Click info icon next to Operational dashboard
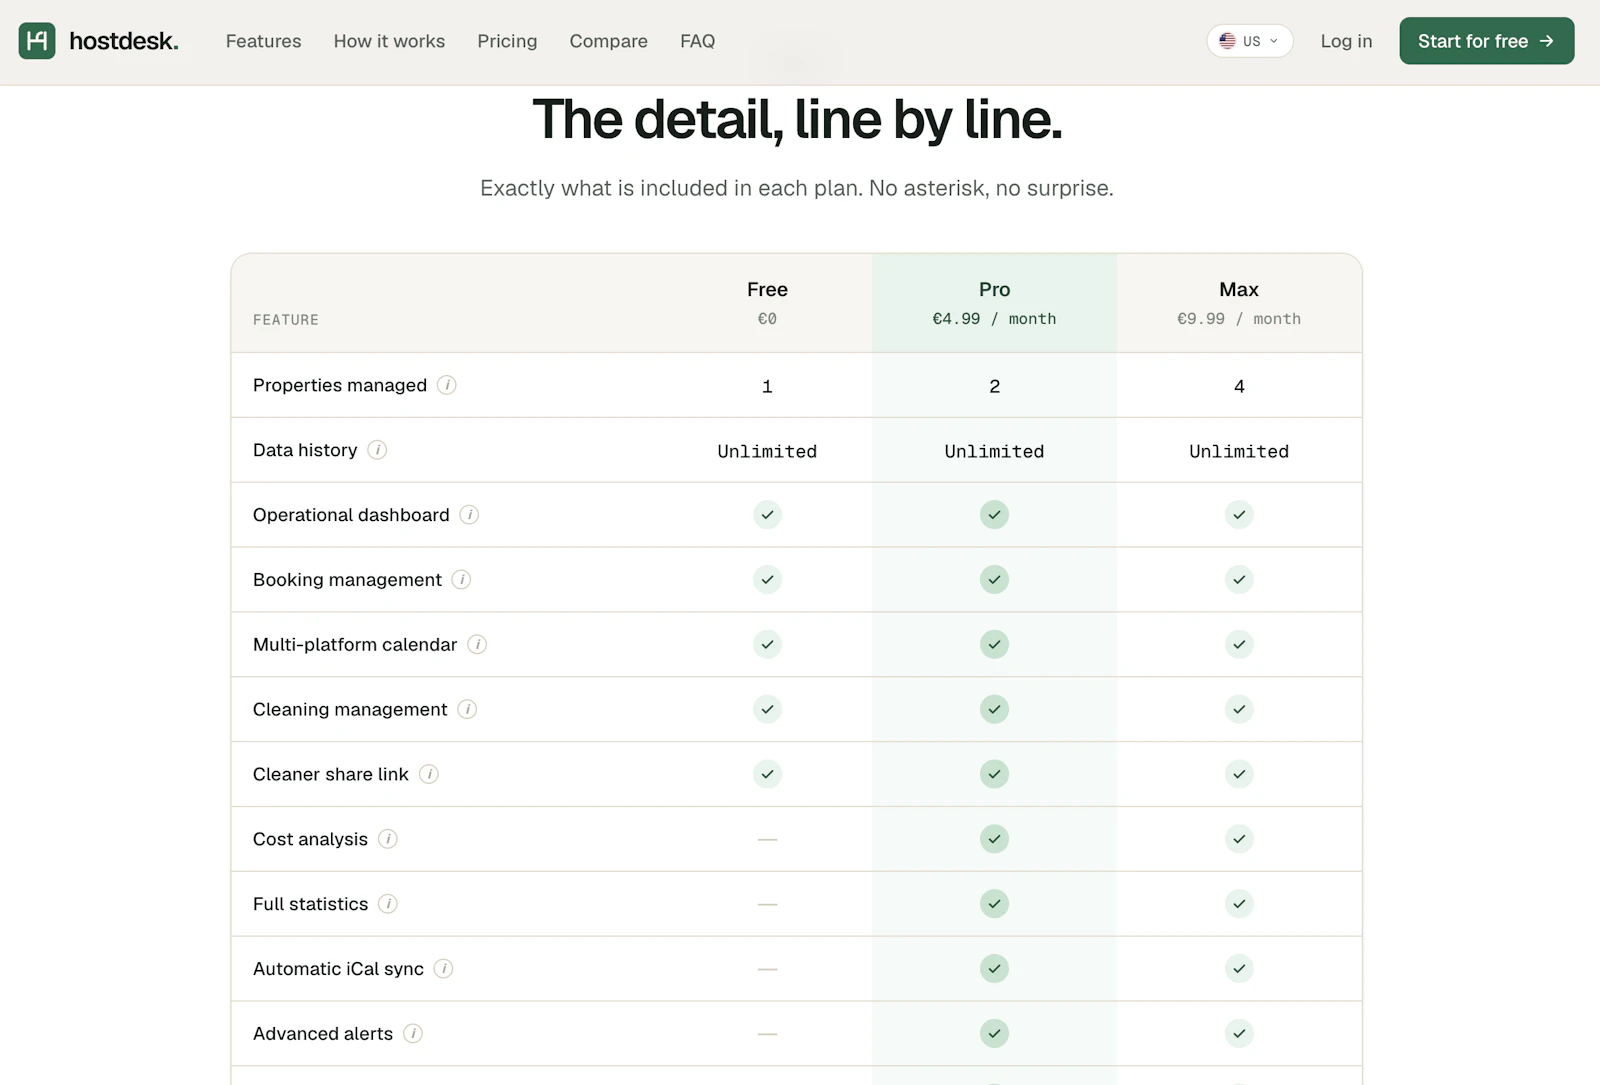 pos(469,515)
